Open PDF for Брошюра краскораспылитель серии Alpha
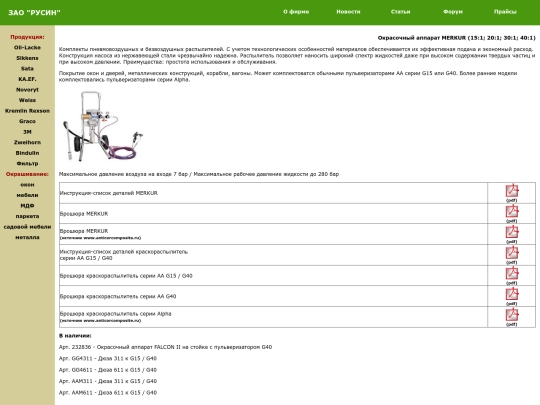The height and width of the screenshot is (405, 540). pos(512,314)
